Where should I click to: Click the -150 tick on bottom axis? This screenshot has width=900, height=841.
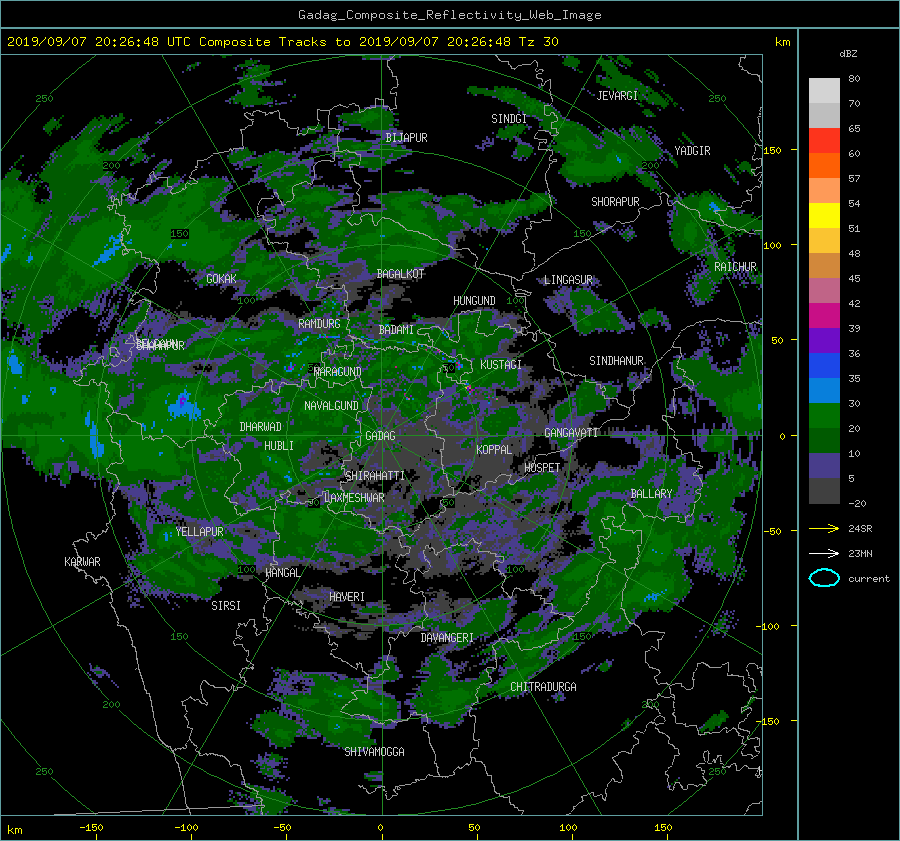(x=91, y=827)
